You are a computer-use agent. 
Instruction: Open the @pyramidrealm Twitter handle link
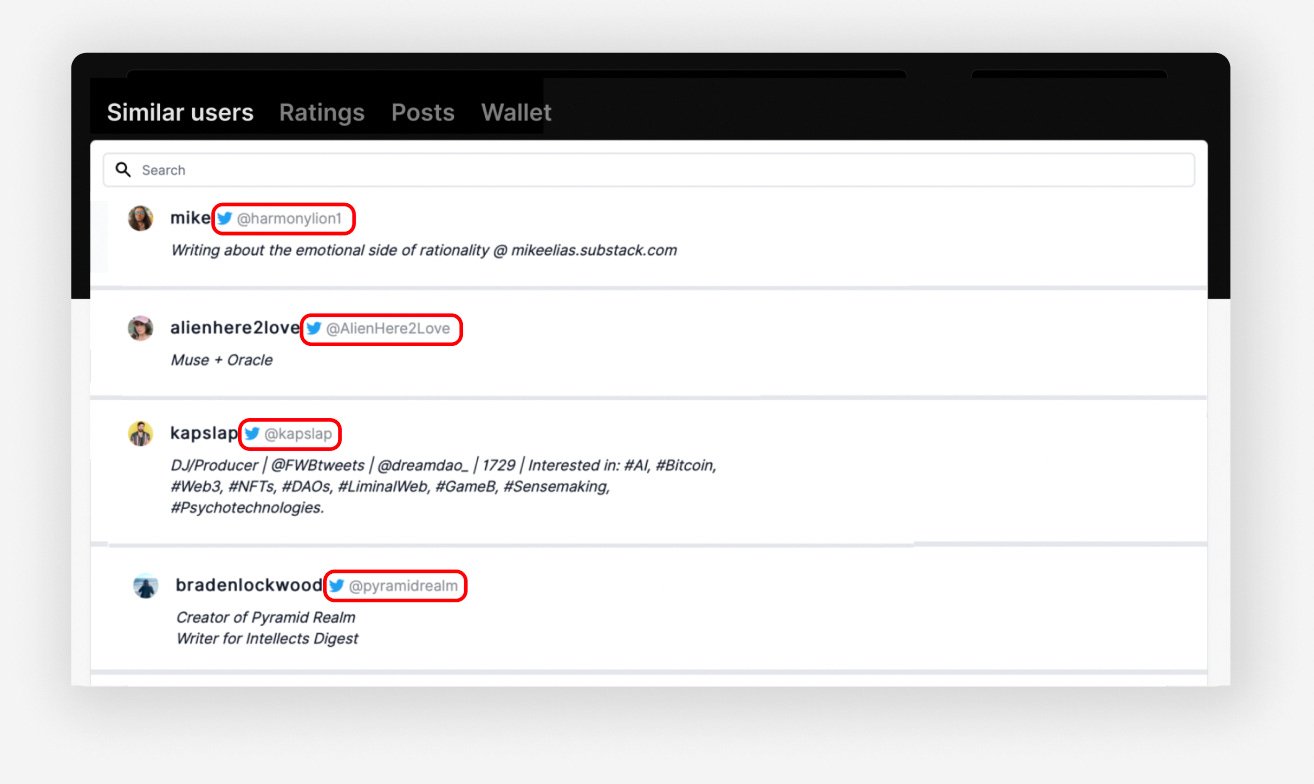click(403, 586)
